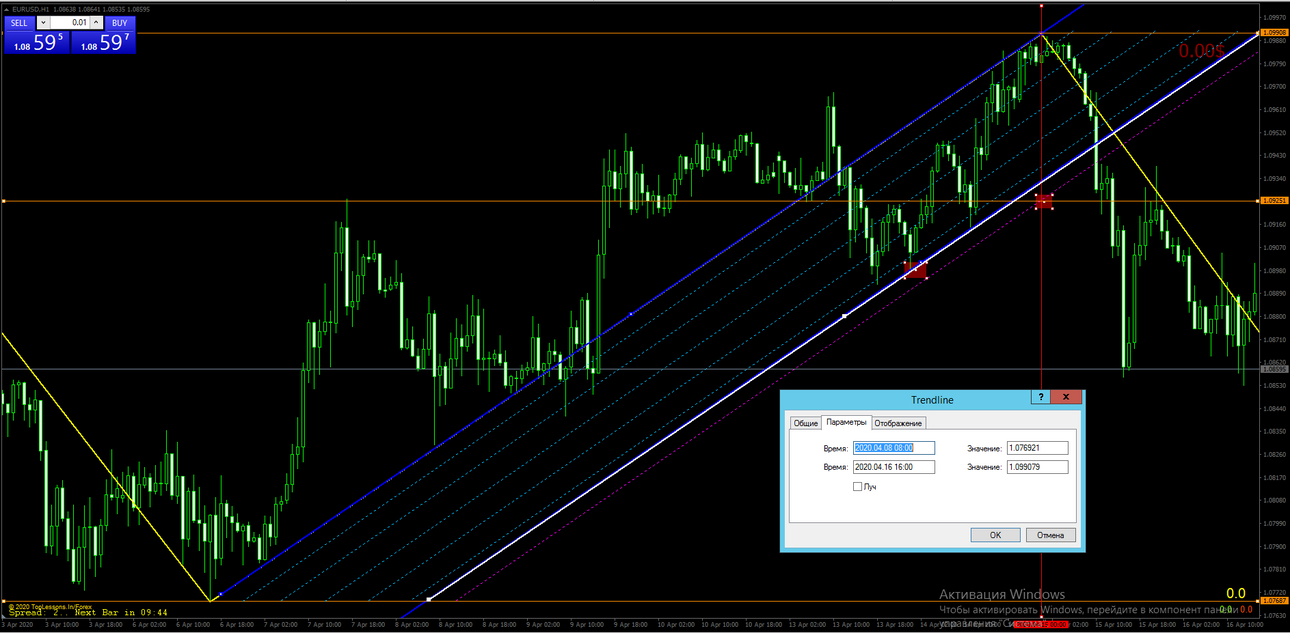1290x633 pixels.
Task: Click the SELL button
Action: (x=20, y=22)
